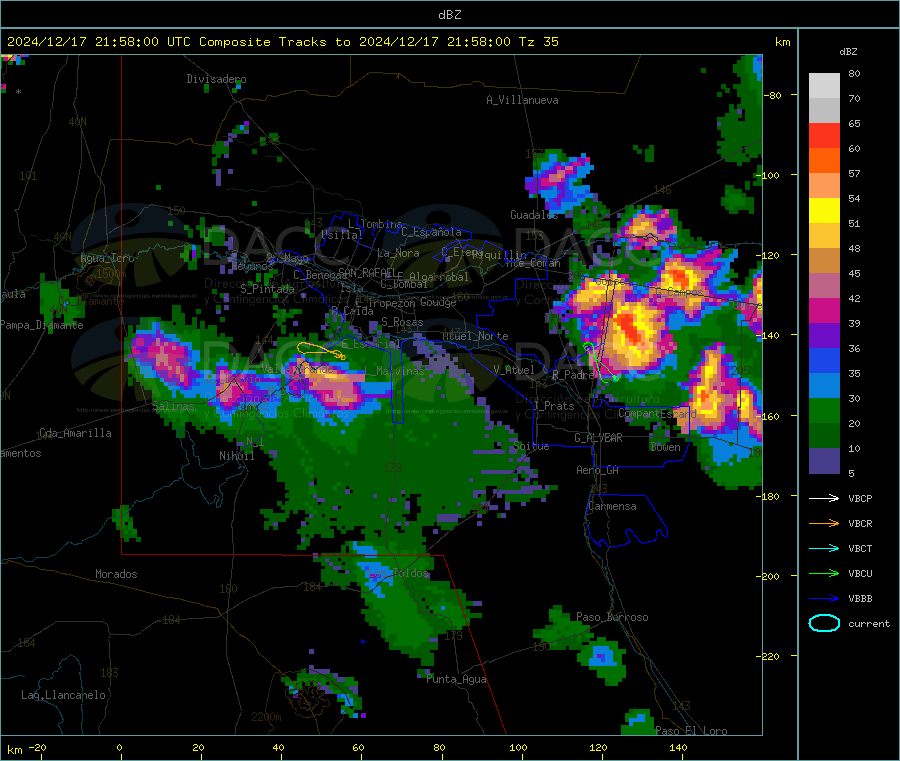Click the Pampa_Diamante location label
Image resolution: width=900 pixels, height=761 pixels.
(x=42, y=325)
